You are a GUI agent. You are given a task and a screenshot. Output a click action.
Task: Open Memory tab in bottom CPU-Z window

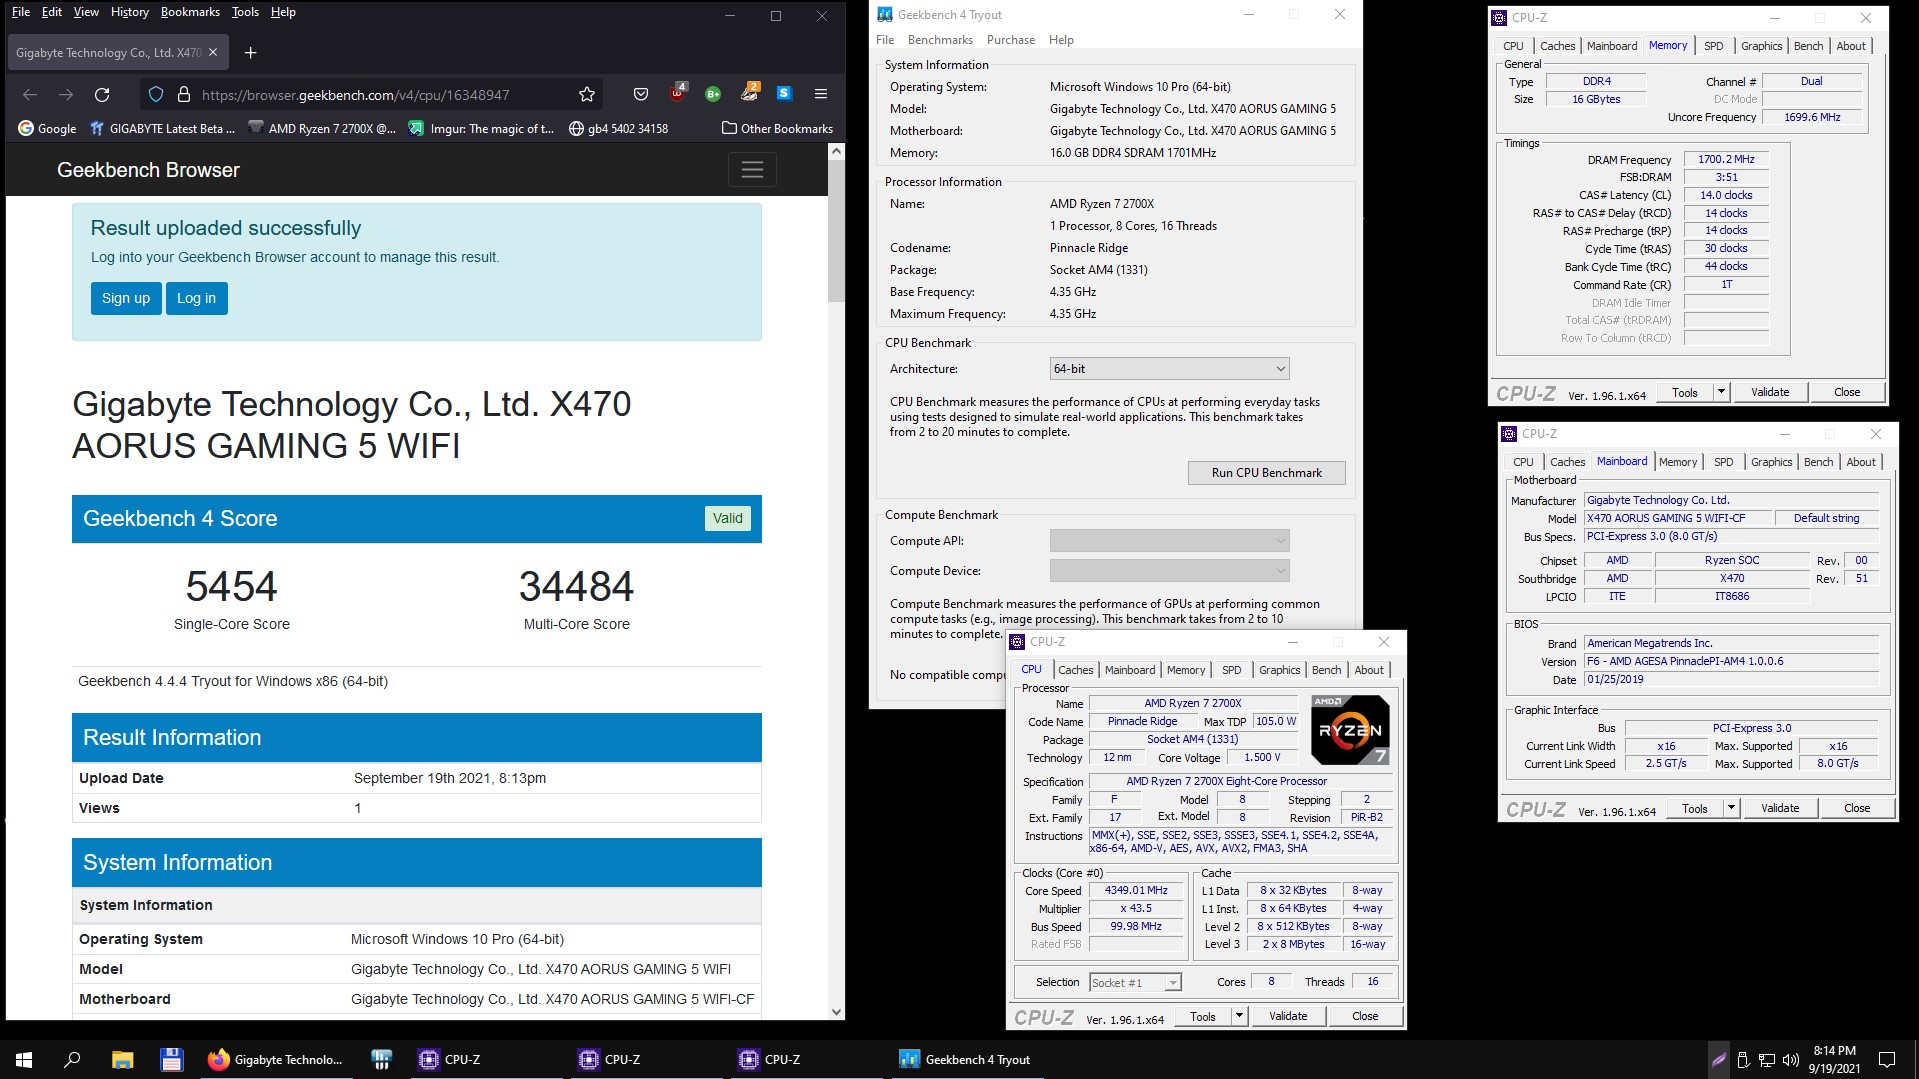pos(1185,670)
